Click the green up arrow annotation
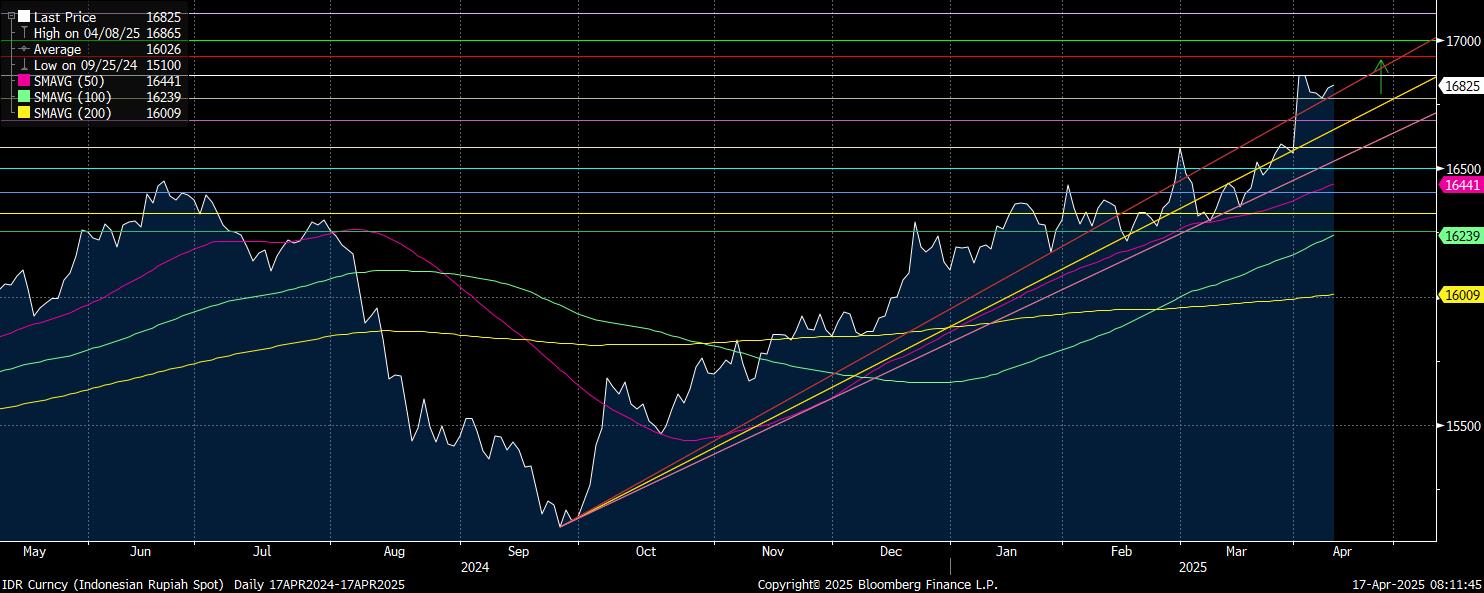Image resolution: width=1484 pixels, height=593 pixels. tap(1381, 76)
